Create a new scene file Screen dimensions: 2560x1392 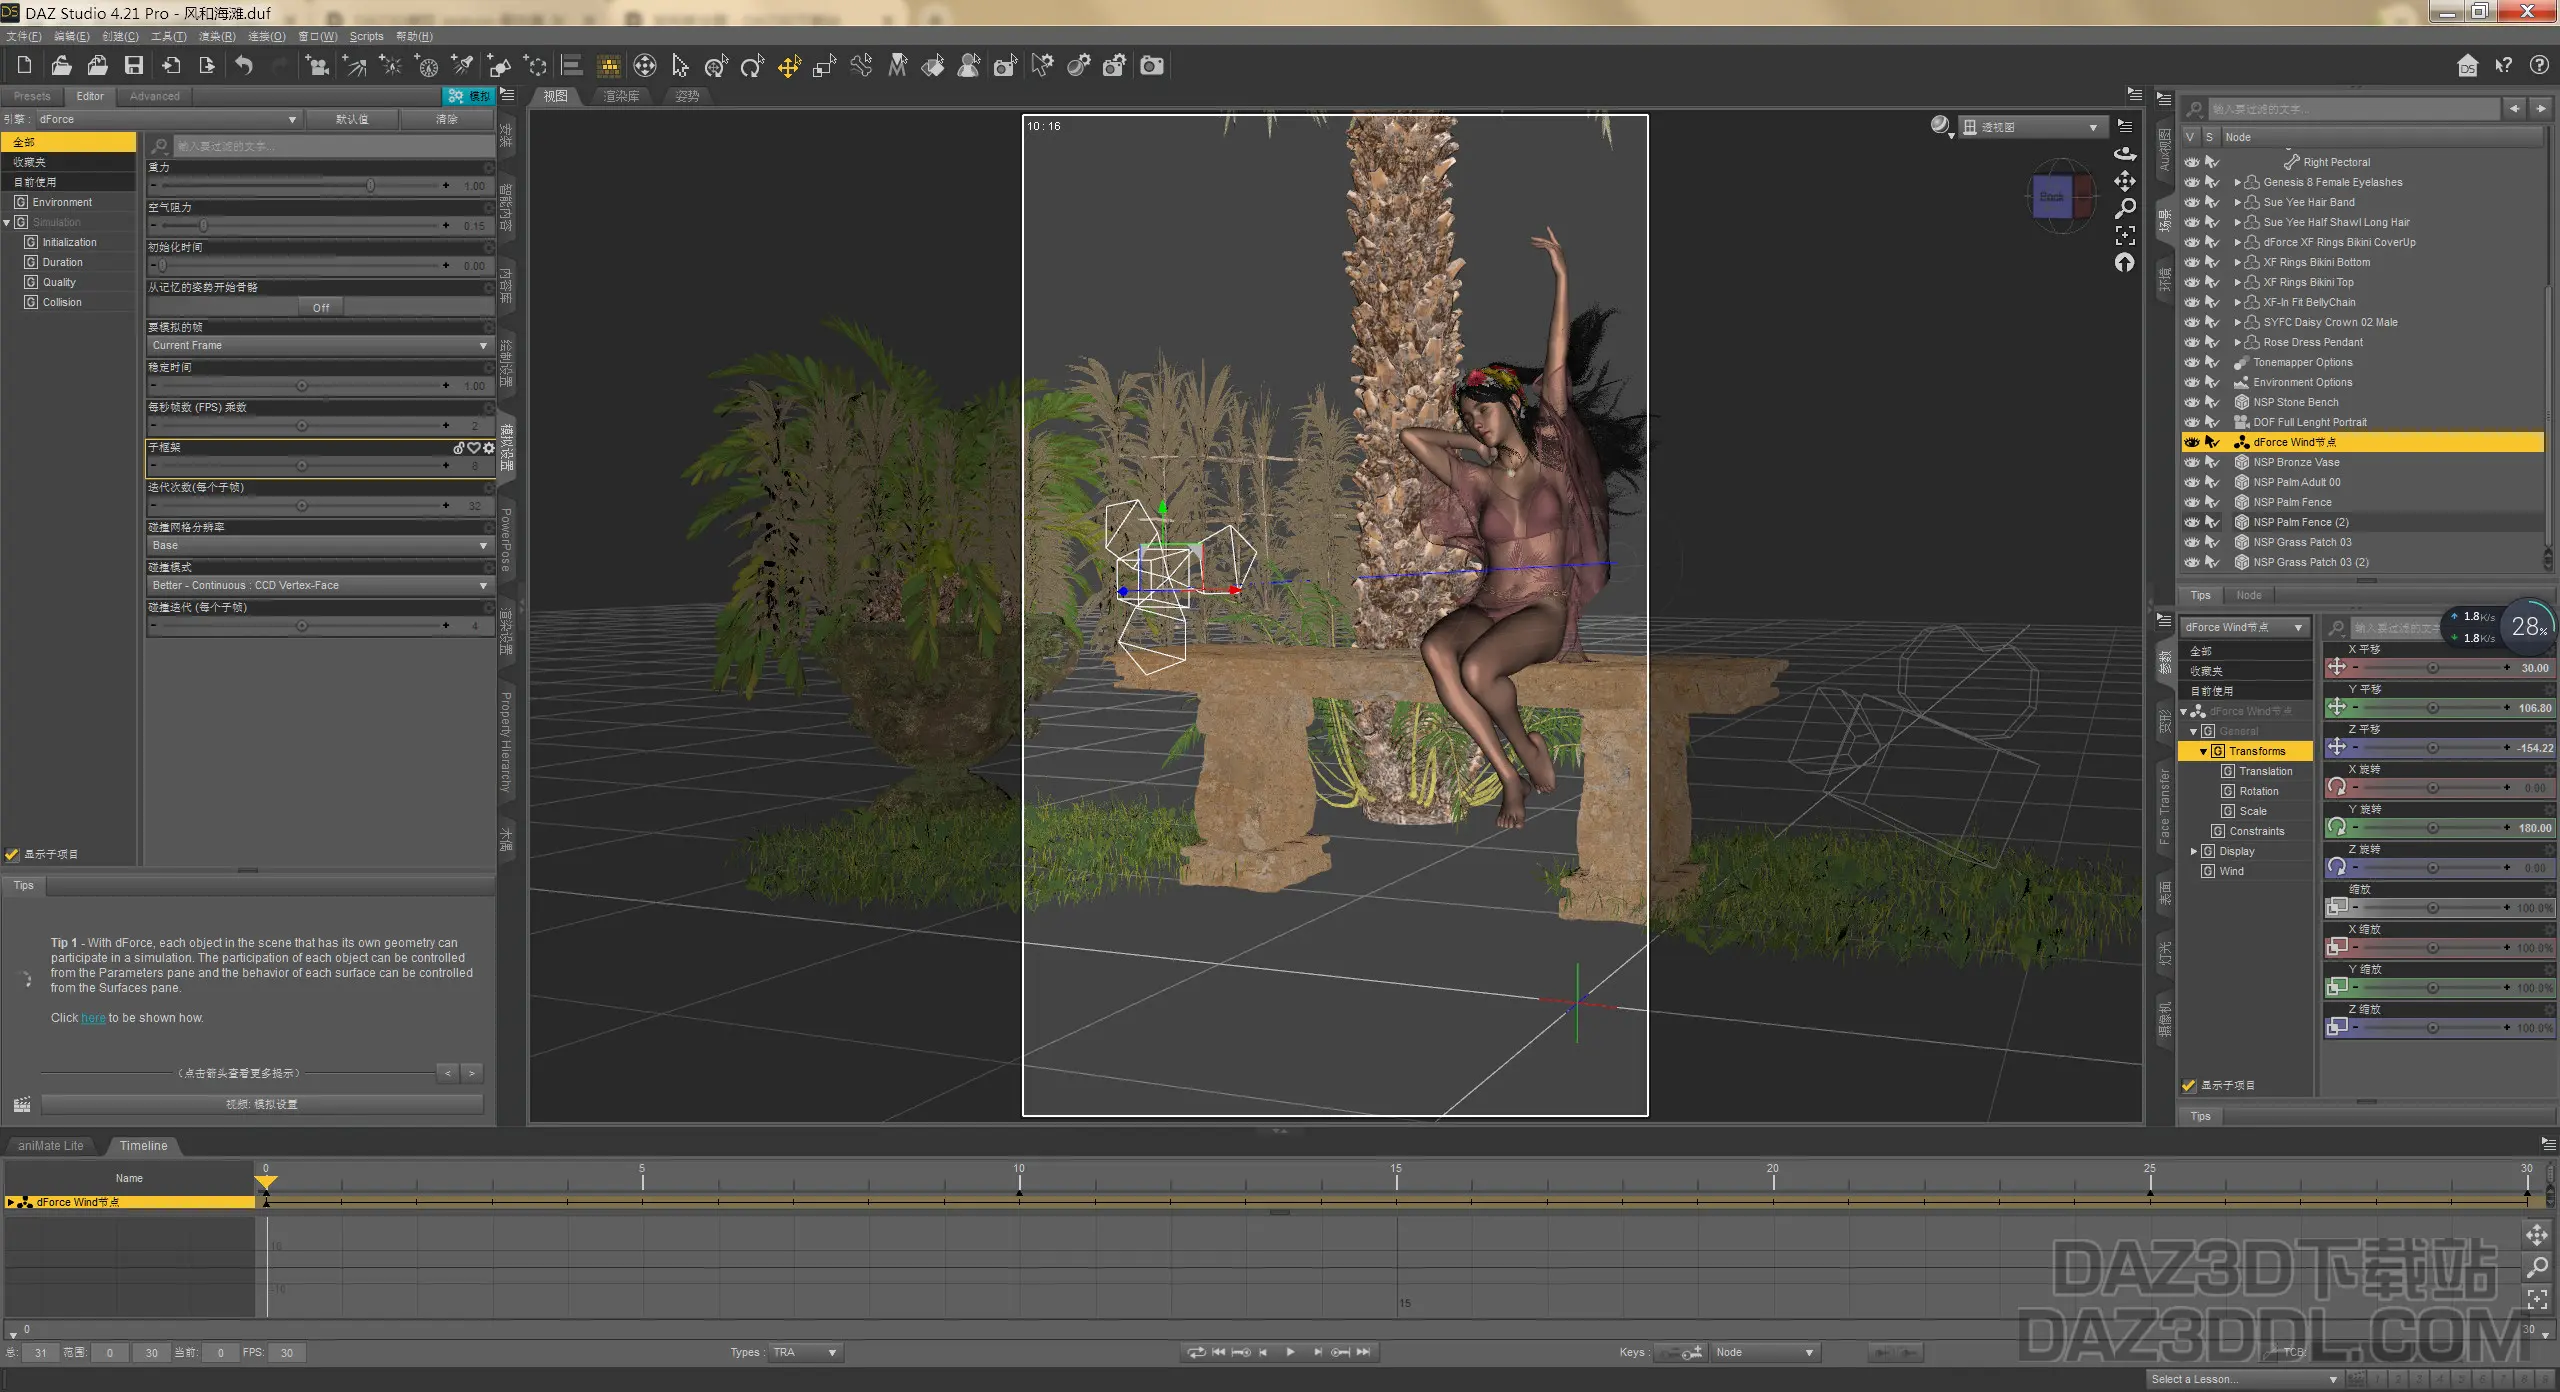pyautogui.click(x=25, y=66)
